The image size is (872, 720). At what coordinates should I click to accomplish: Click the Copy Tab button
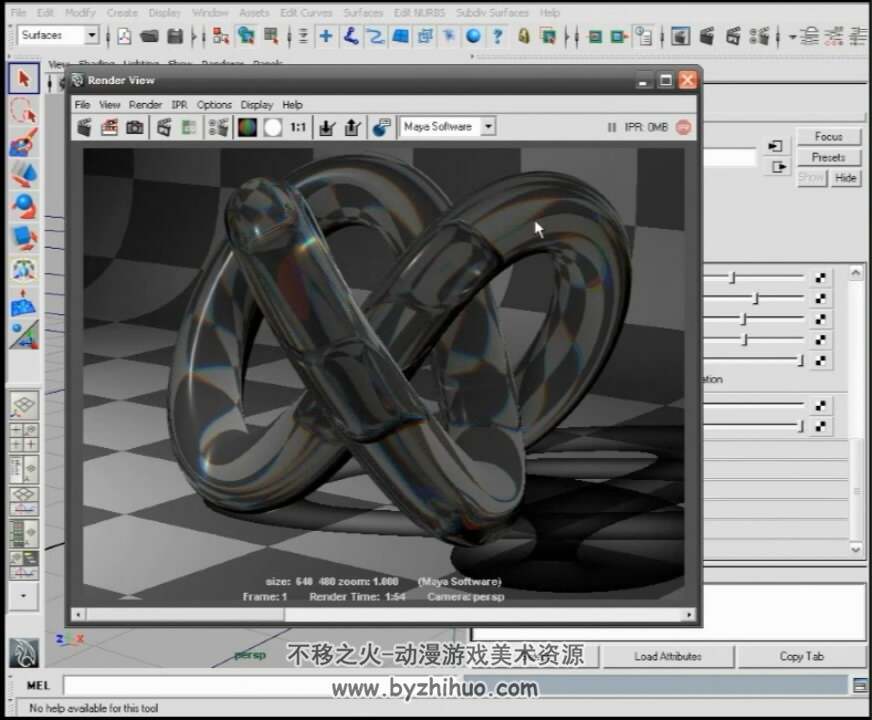point(801,657)
